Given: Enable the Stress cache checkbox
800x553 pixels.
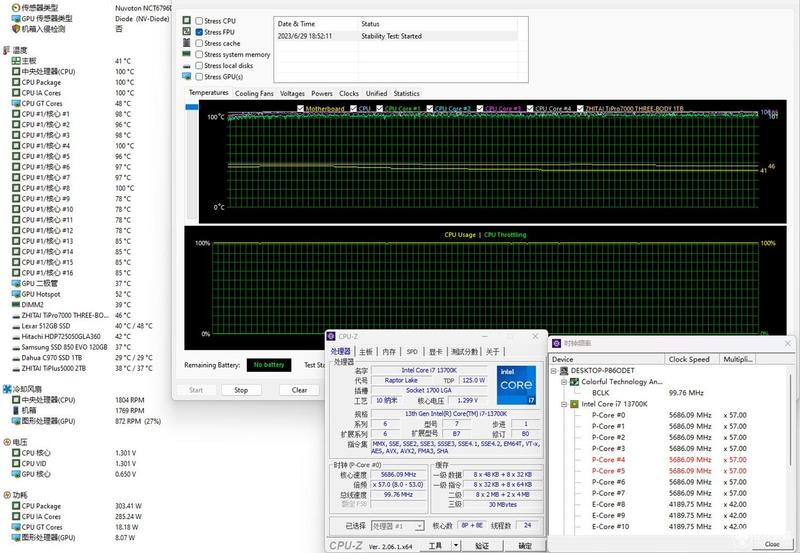Looking at the screenshot, I should (x=199, y=43).
